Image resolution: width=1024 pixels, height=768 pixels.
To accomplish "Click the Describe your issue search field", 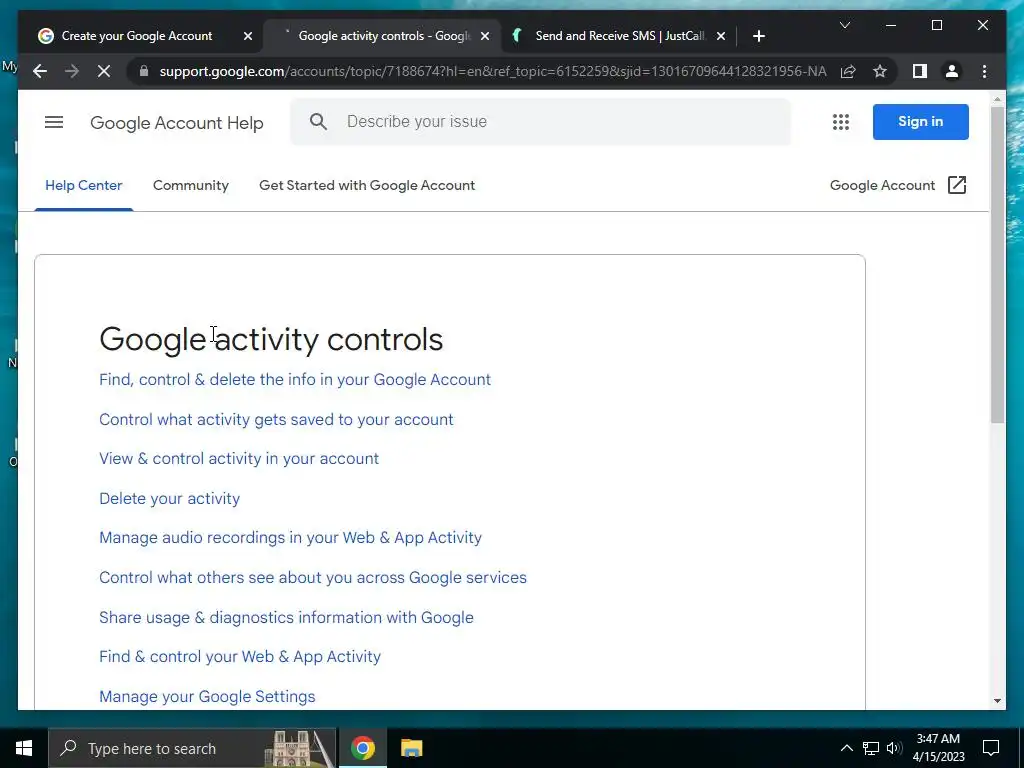I will 541,121.
